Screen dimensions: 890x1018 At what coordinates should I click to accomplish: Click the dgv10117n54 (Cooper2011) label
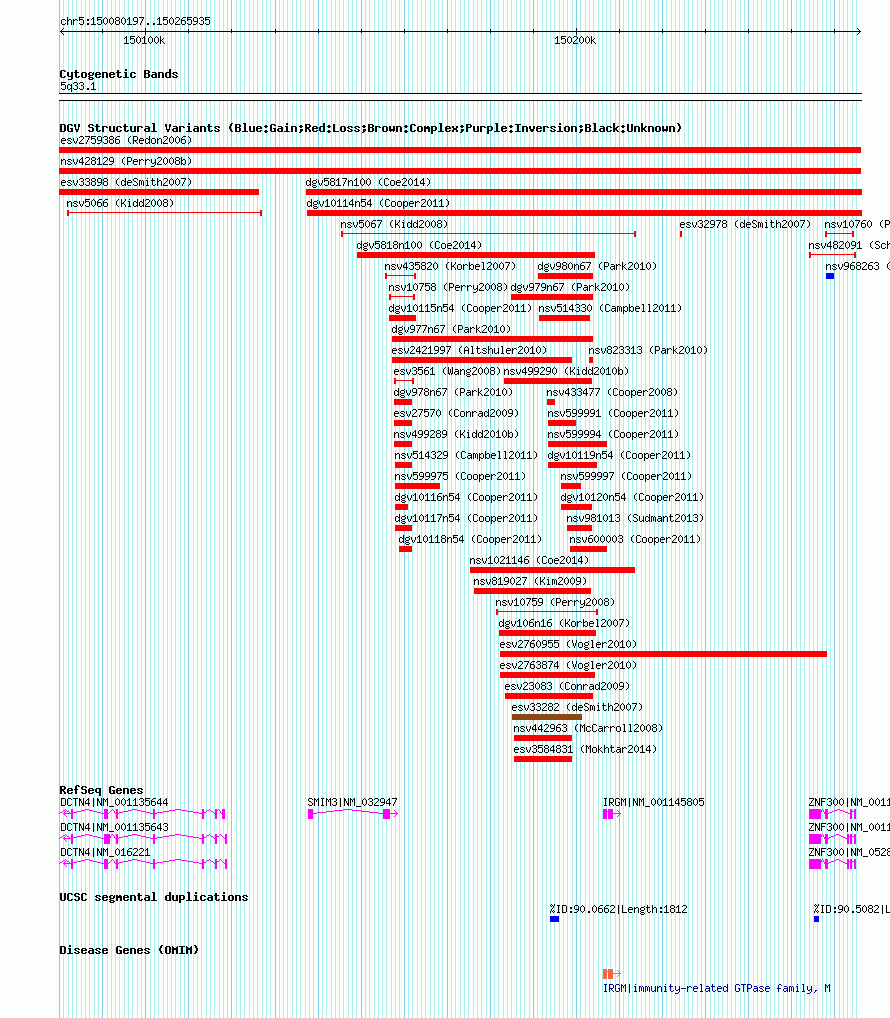click(x=466, y=518)
